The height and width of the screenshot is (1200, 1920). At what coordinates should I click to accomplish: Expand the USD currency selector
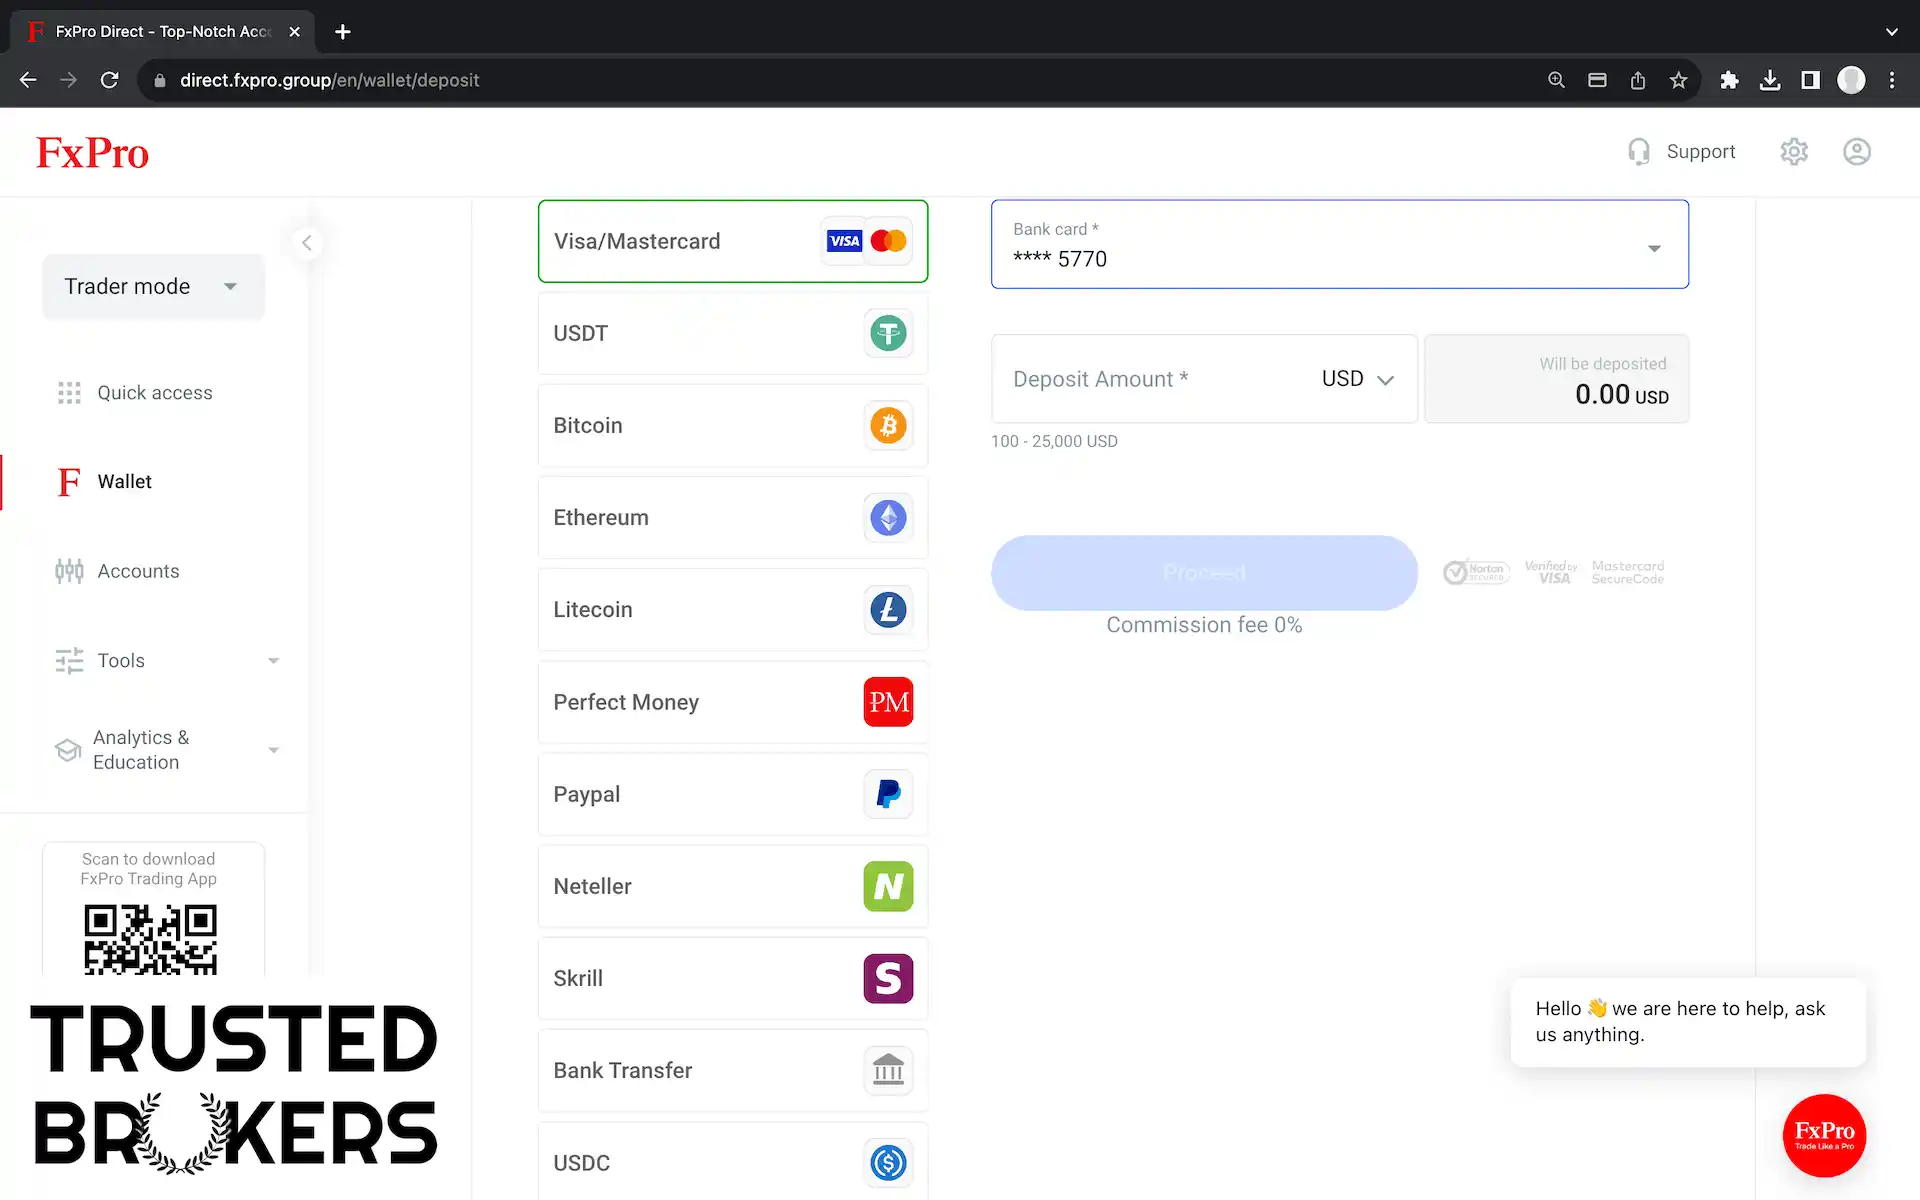tap(1357, 379)
